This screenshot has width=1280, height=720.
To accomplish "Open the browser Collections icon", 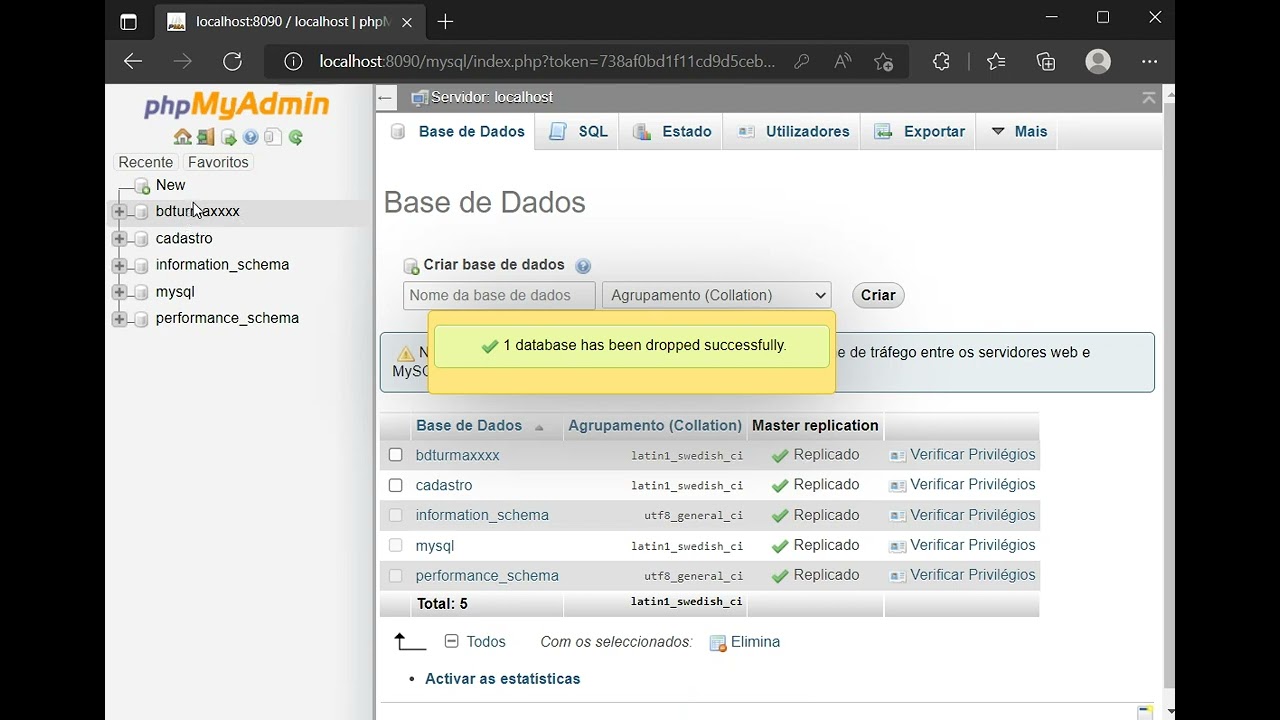I will pos(1046,62).
